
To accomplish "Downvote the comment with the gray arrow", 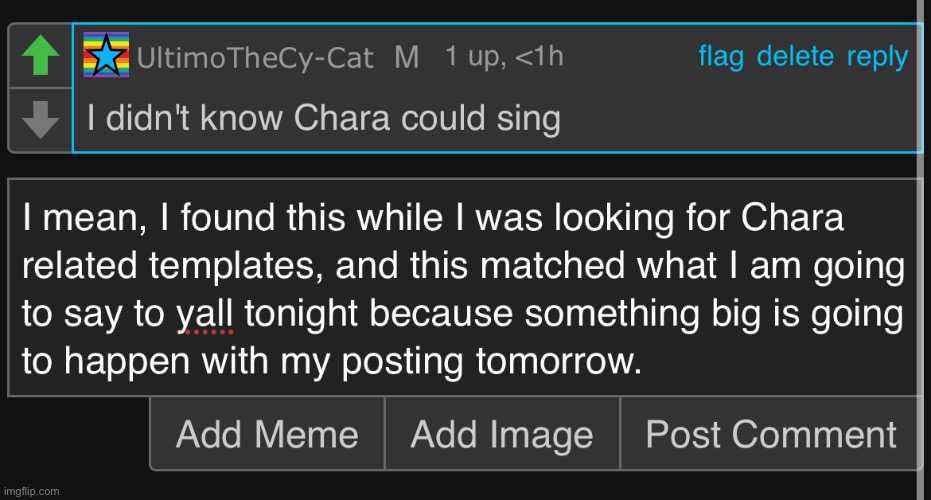I will coord(40,120).
